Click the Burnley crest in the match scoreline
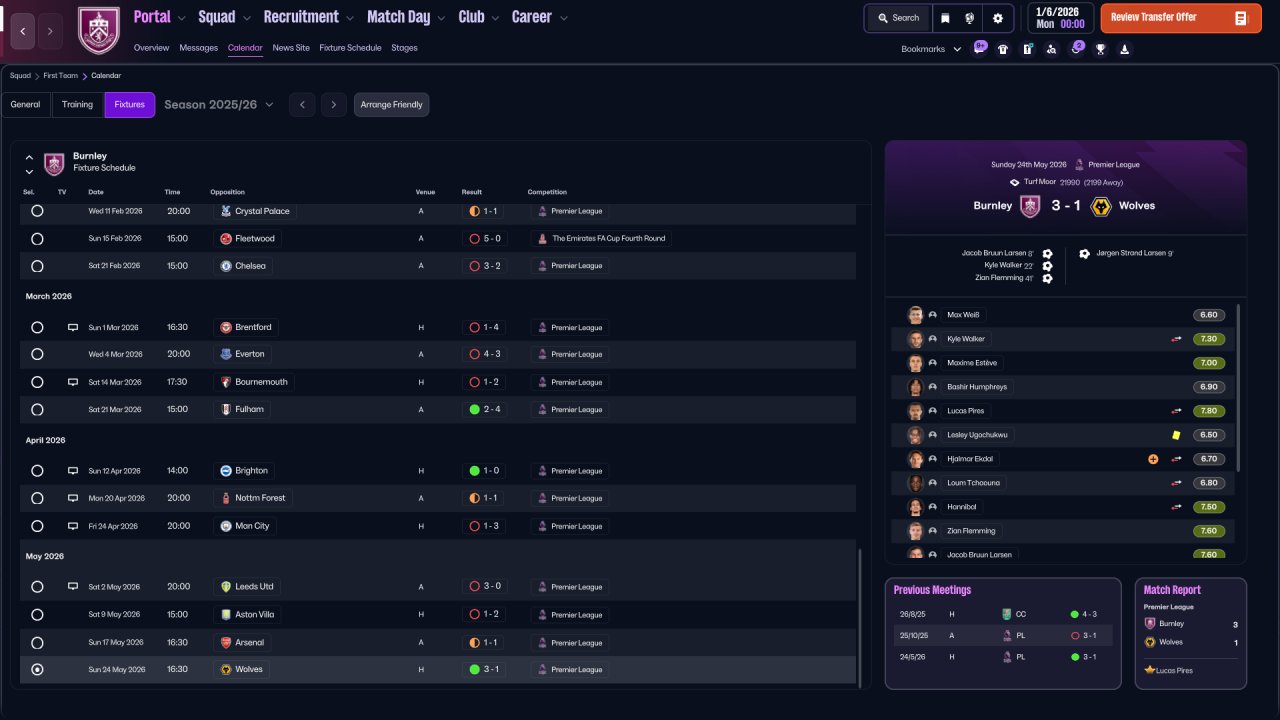This screenshot has height=720, width=1280. coord(1030,206)
